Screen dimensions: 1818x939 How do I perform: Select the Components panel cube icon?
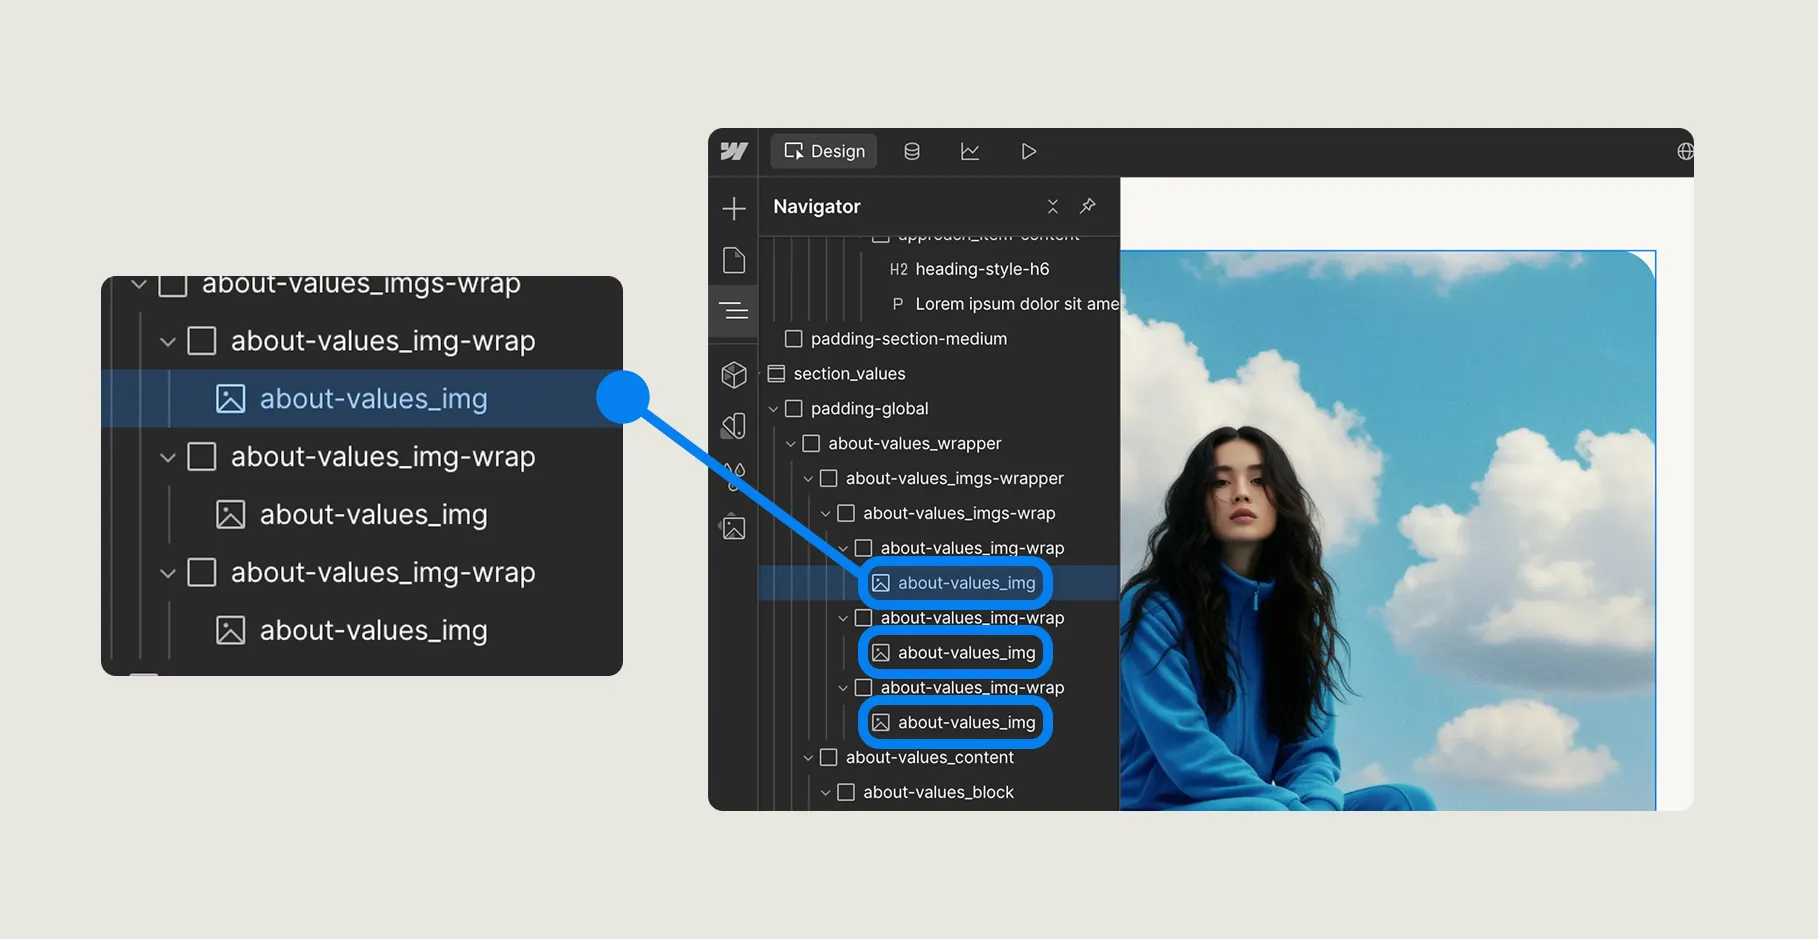[x=734, y=374]
